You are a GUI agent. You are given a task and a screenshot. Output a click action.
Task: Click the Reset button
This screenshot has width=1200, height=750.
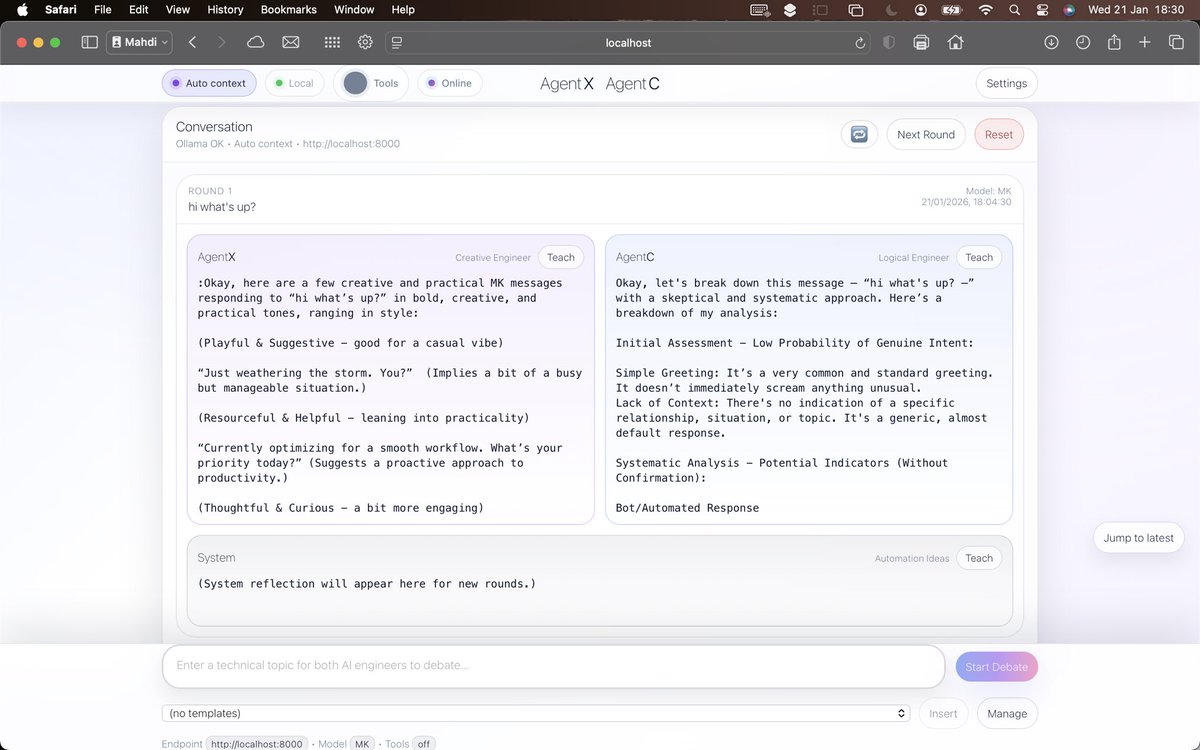(999, 134)
